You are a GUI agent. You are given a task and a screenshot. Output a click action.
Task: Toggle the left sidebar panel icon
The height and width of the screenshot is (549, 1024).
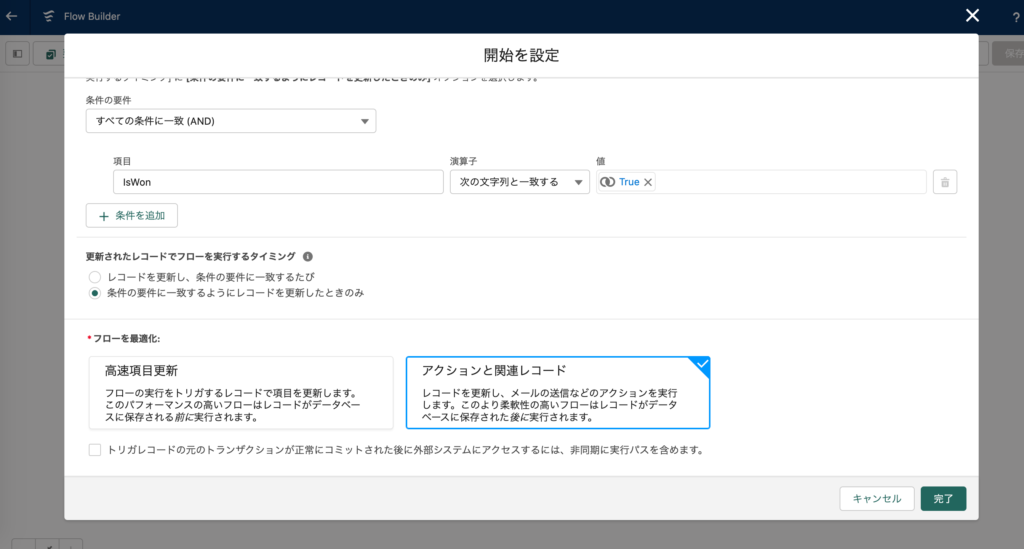(x=17, y=53)
